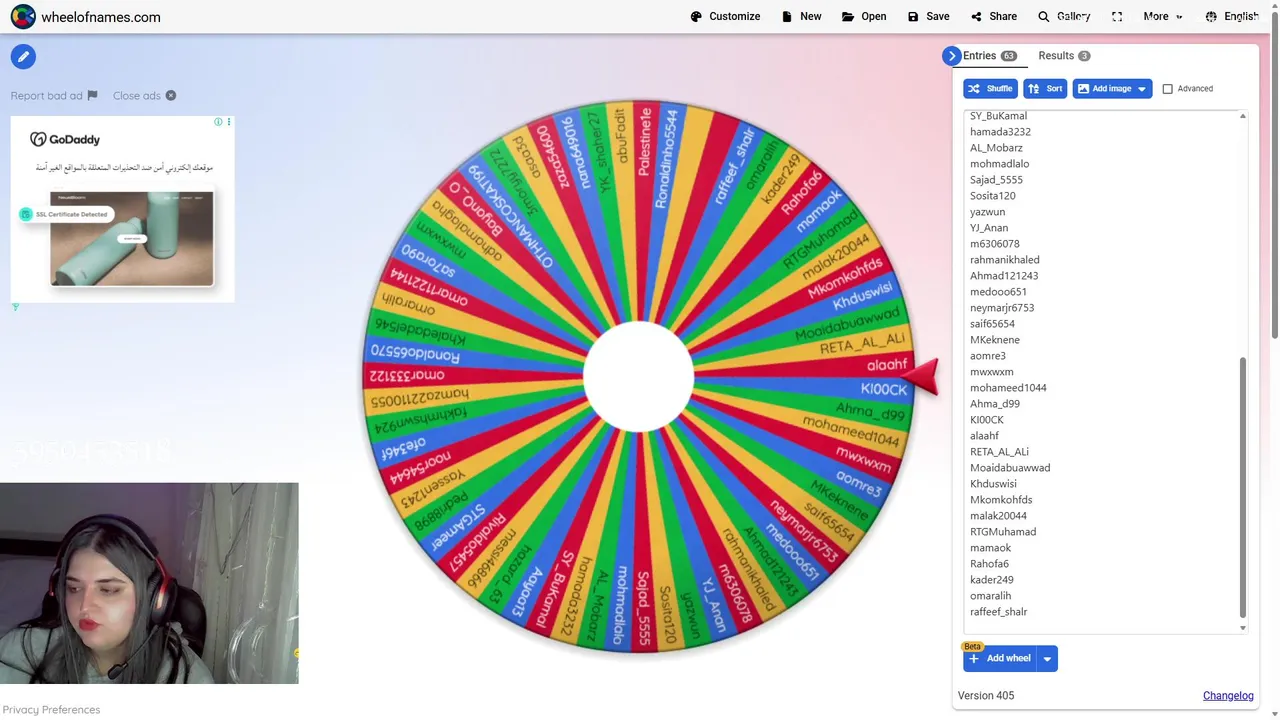1280x720 pixels.
Task: Select entry text 'Khduswisi'
Action: [993, 484]
